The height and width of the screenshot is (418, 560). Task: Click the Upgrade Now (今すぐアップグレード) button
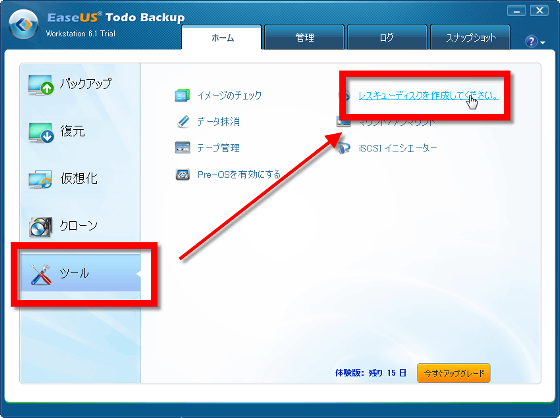454,373
